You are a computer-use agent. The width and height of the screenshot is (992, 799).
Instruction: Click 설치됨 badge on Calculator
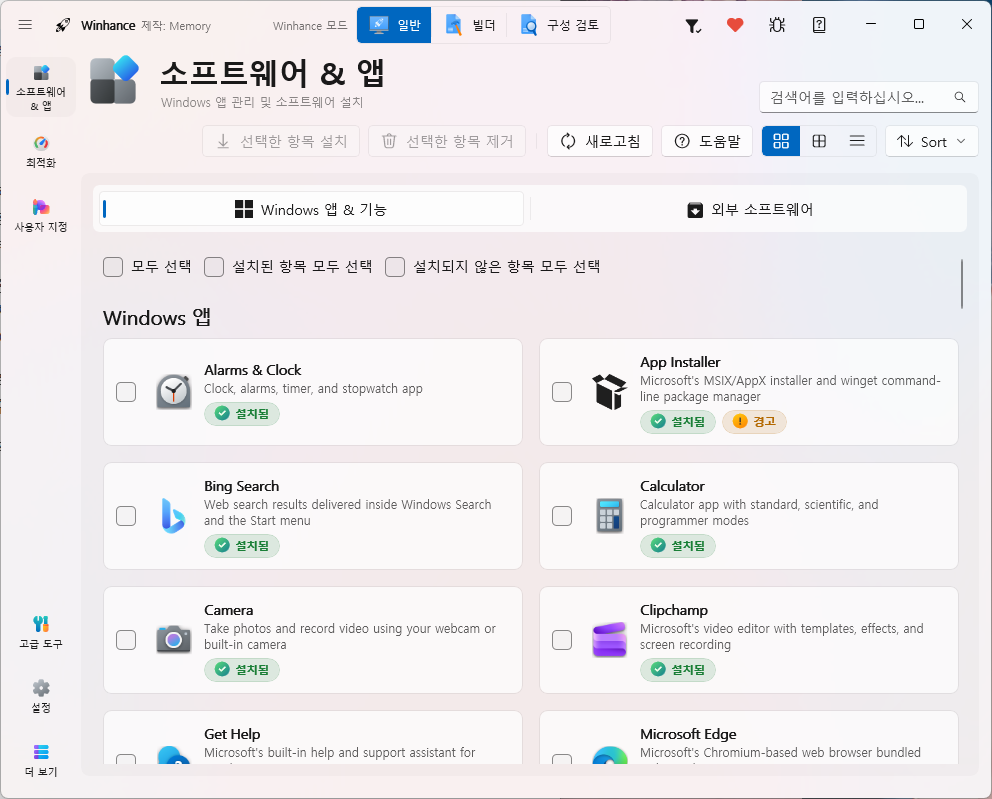[x=678, y=545]
